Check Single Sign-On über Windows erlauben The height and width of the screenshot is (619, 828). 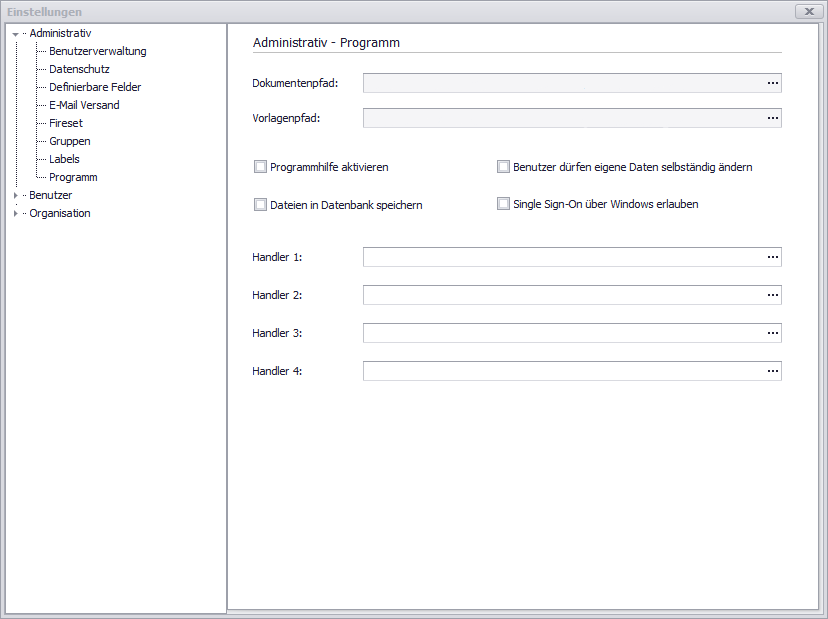(x=504, y=204)
